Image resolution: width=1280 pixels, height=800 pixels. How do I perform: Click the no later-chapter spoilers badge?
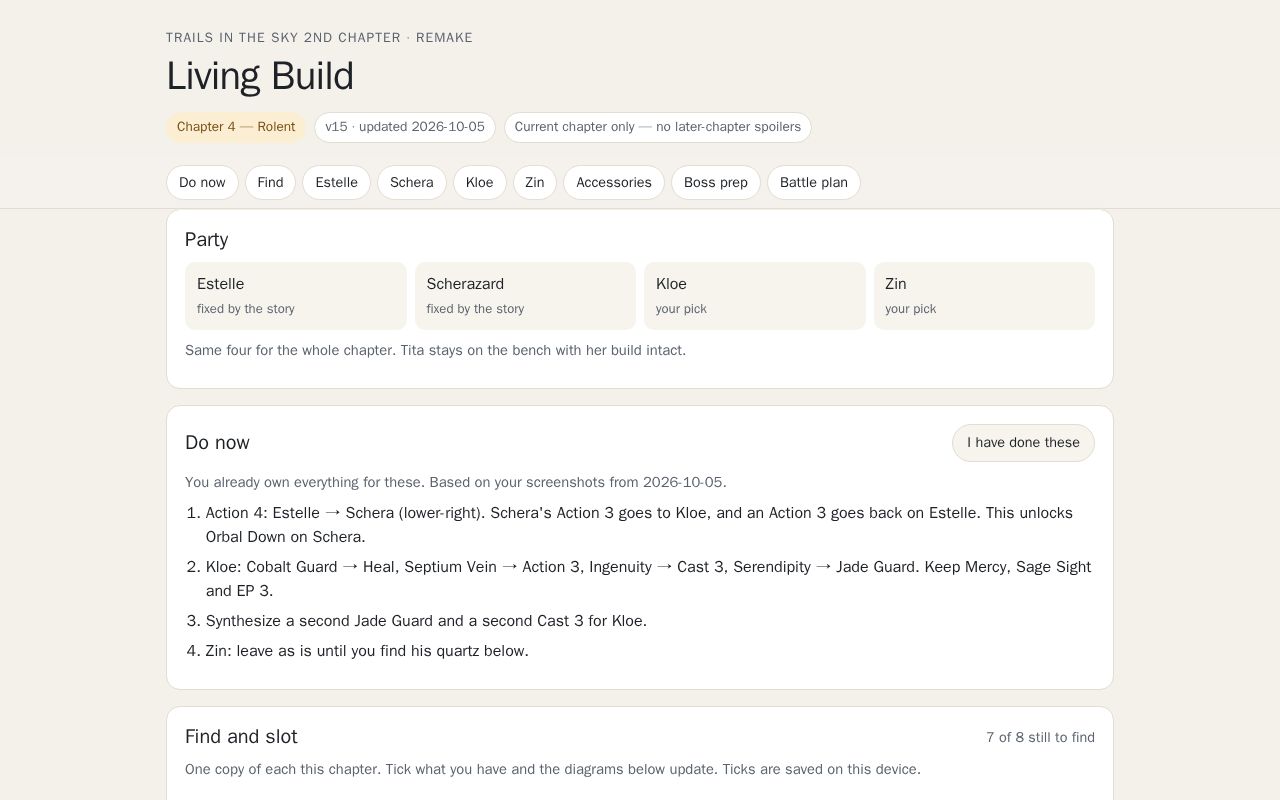coord(658,127)
